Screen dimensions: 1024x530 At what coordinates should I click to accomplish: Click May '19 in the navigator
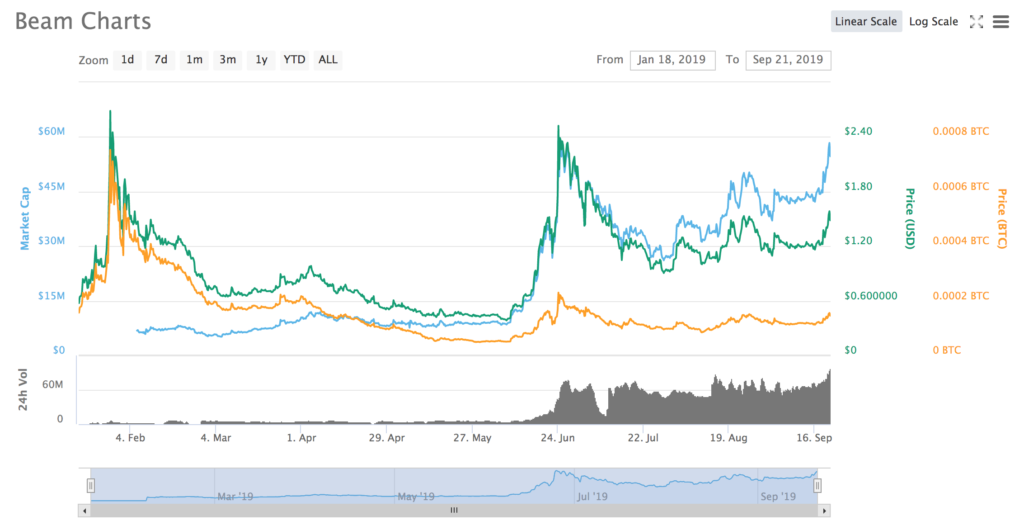click(x=416, y=497)
